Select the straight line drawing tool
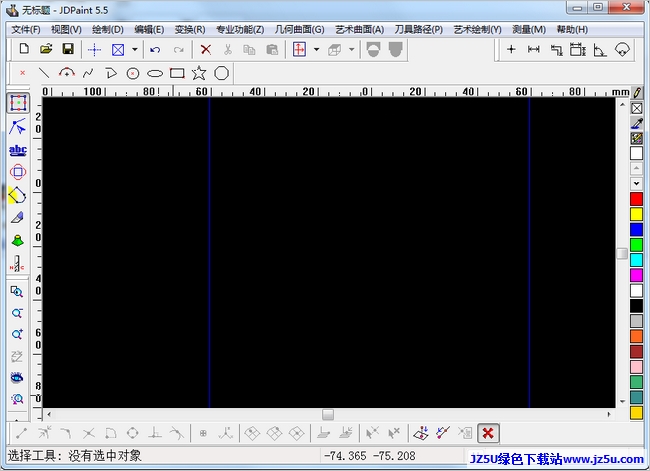650x471 pixels. [x=44, y=73]
